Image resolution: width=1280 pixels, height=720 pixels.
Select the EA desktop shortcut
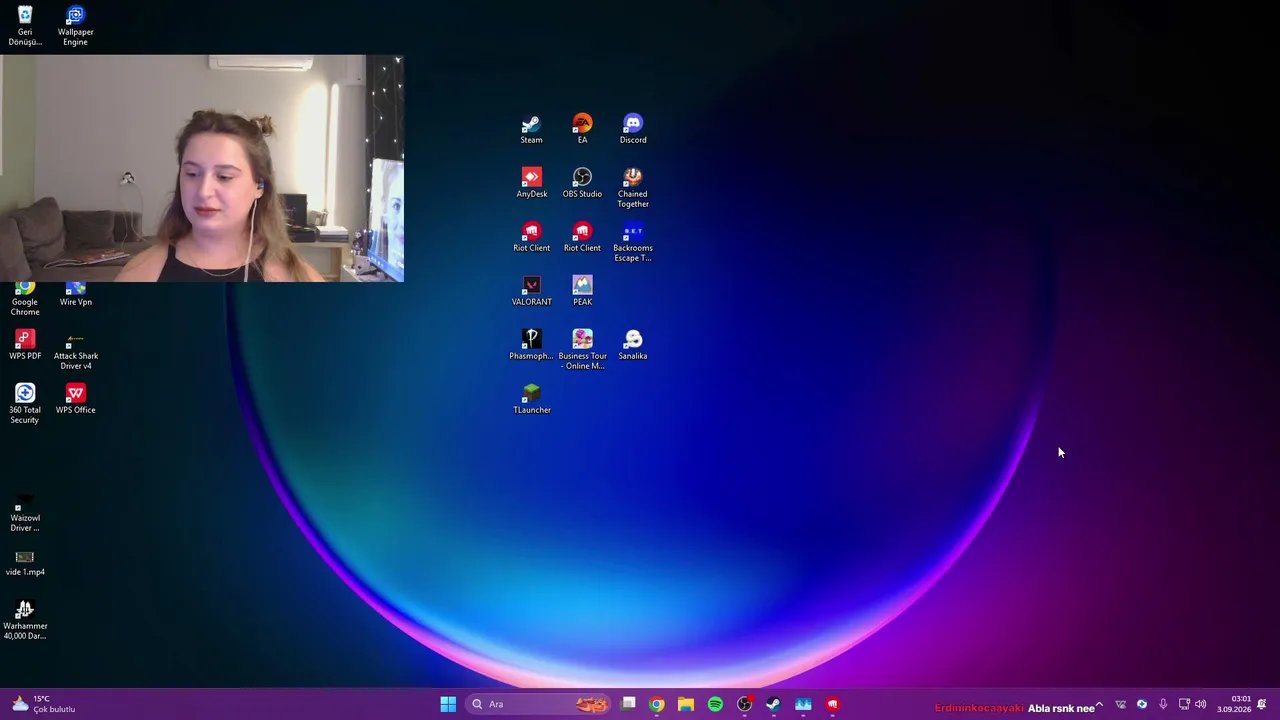tap(582, 130)
